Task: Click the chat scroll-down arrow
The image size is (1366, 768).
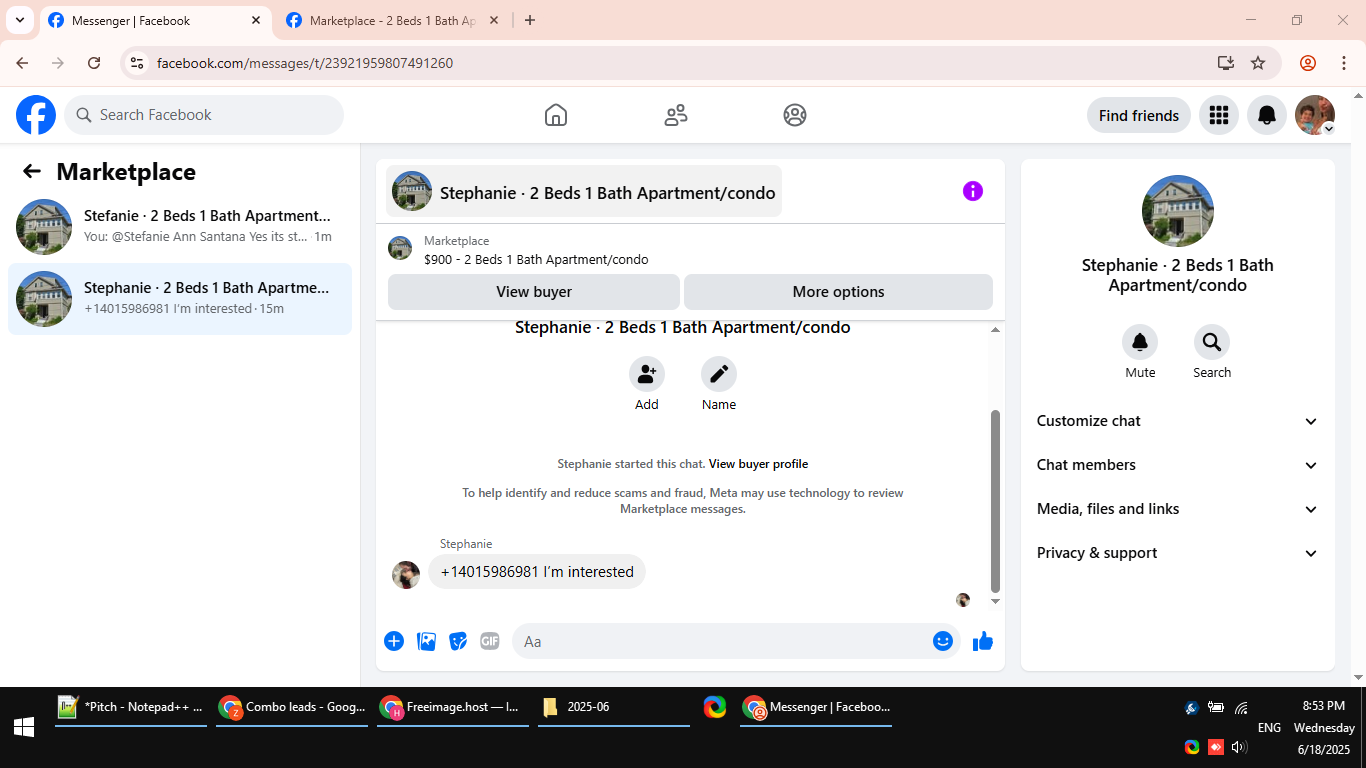Action: tap(995, 601)
